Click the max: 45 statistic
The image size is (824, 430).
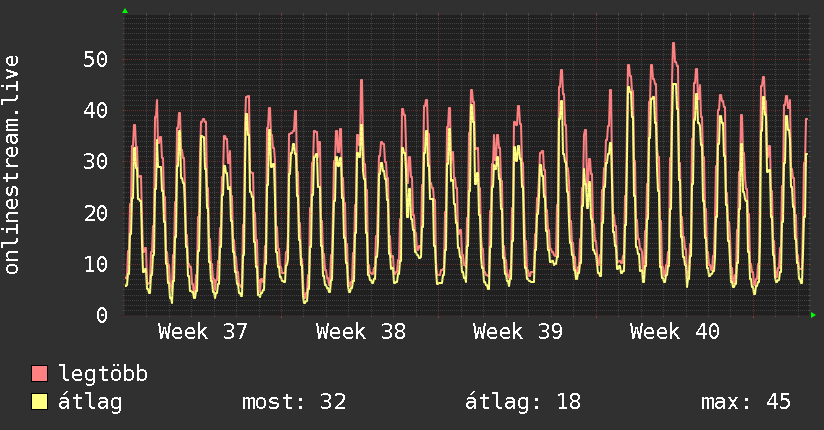746,402
